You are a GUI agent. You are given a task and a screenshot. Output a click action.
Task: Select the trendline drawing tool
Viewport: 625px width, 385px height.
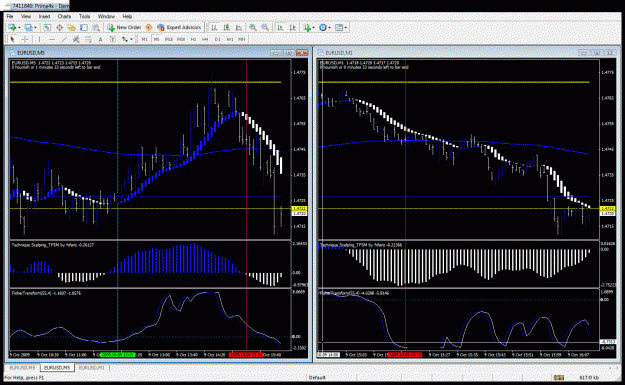pyautogui.click(x=64, y=39)
